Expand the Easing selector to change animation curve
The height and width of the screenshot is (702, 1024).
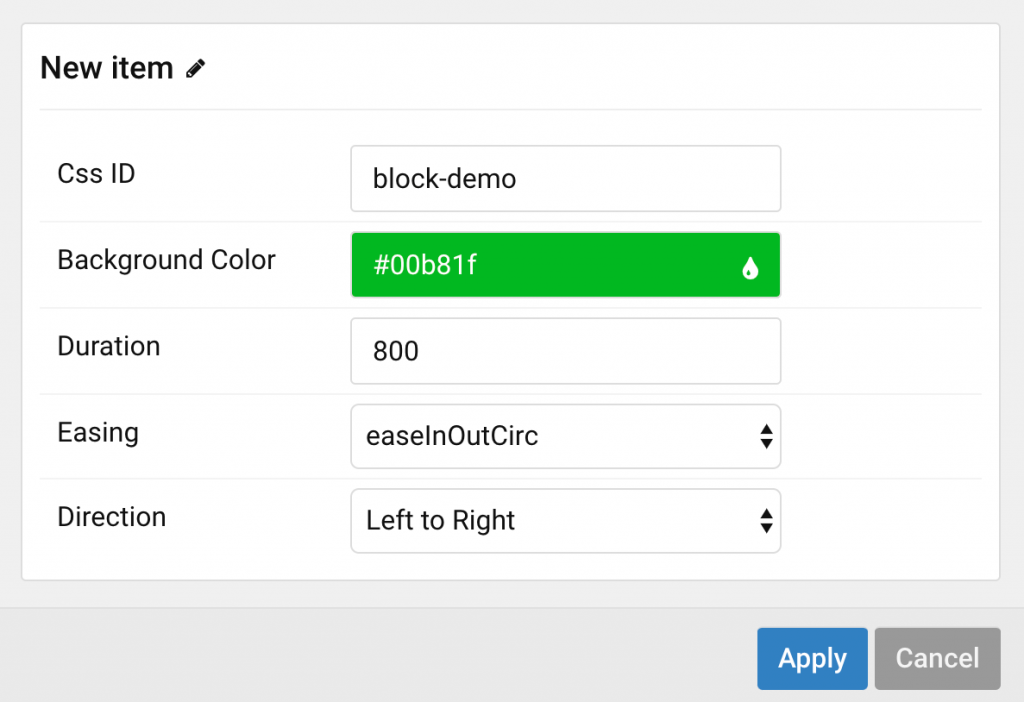click(565, 436)
